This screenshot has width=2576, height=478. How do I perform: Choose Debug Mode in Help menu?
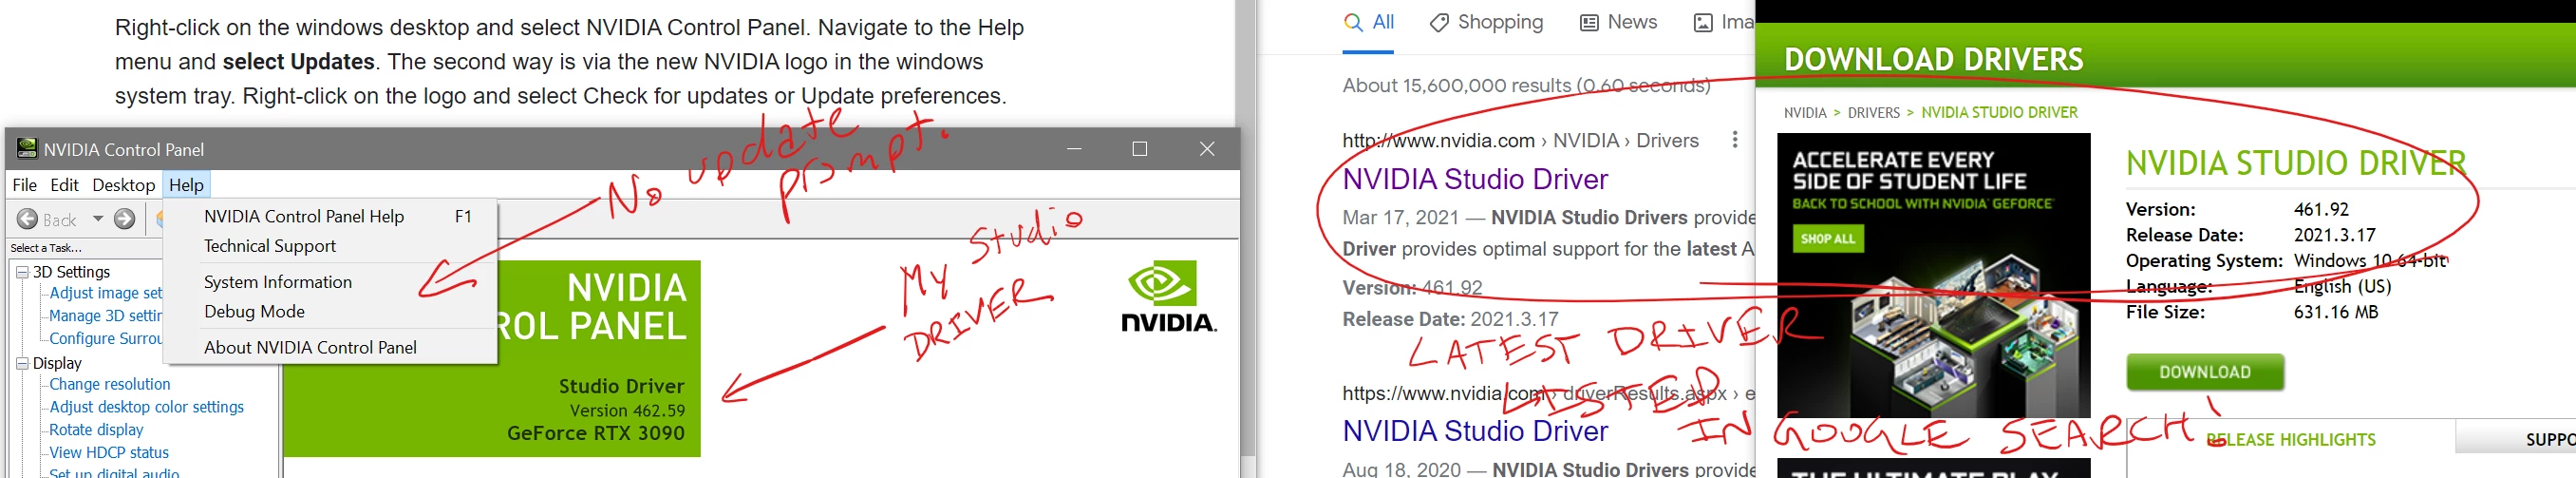[331, 312]
